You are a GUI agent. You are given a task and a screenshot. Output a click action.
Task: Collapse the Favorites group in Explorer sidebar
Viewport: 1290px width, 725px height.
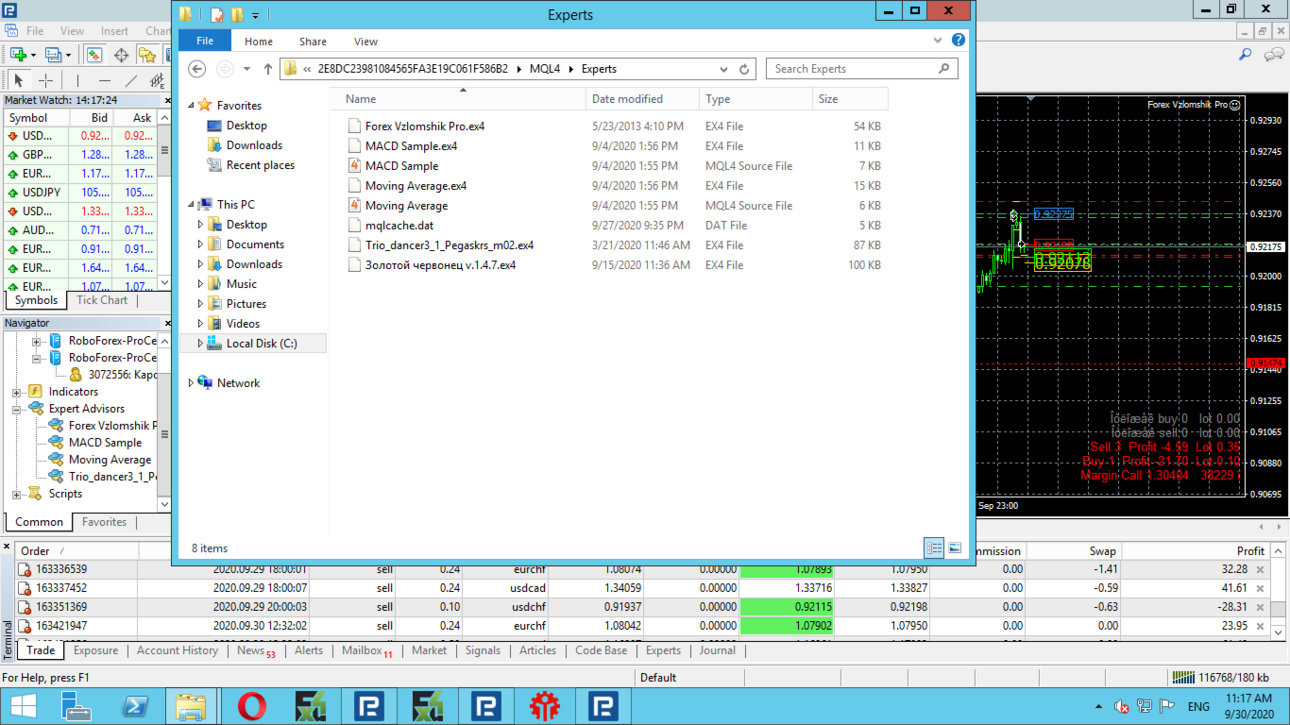click(191, 105)
